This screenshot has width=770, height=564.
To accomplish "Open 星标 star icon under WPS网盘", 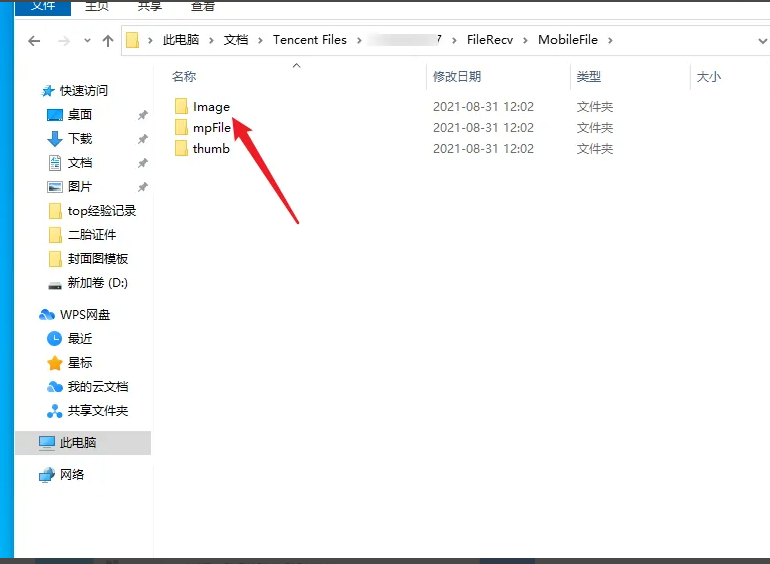I will click(x=55, y=363).
